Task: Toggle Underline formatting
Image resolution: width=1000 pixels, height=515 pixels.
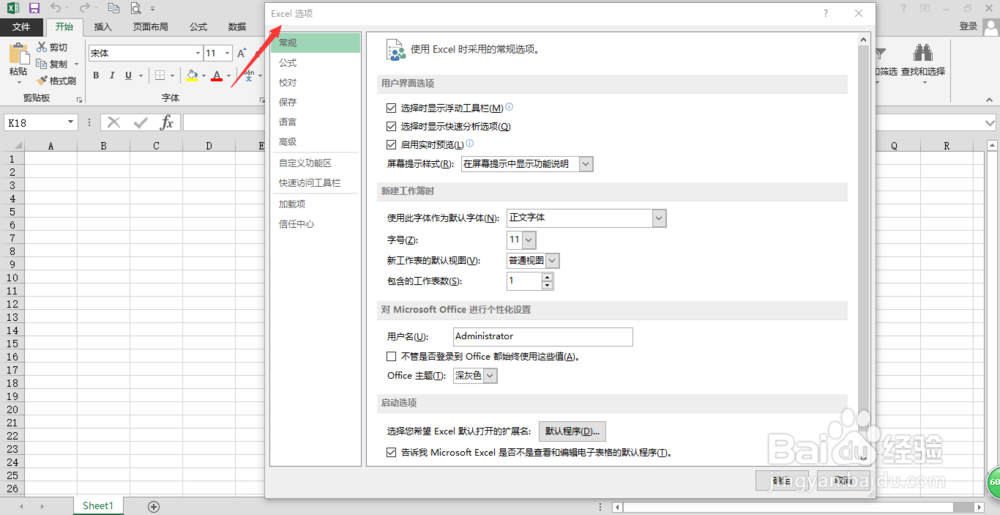Action: tap(128, 75)
